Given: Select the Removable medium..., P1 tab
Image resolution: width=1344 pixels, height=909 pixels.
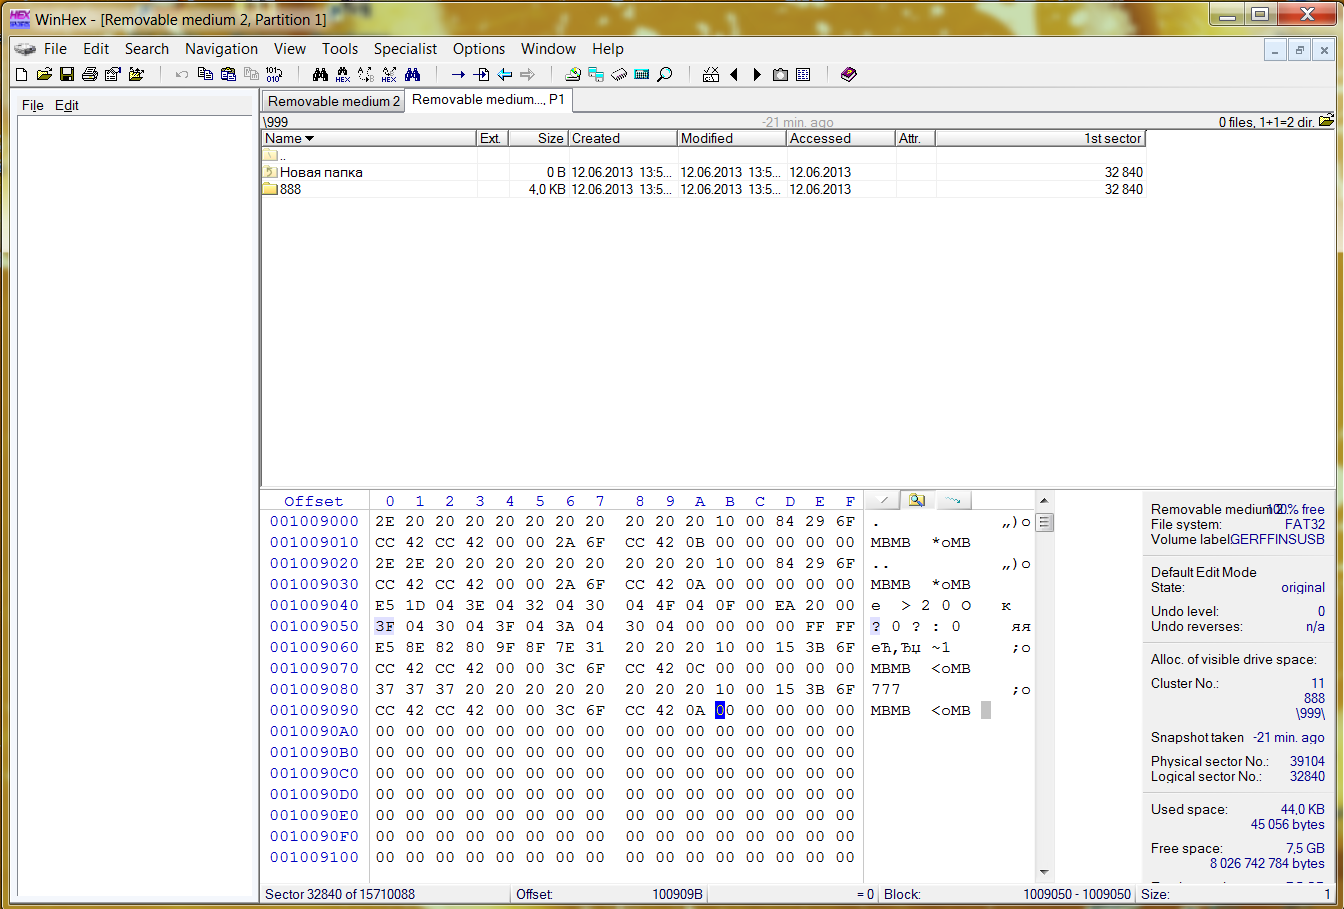Looking at the screenshot, I should point(489,99).
